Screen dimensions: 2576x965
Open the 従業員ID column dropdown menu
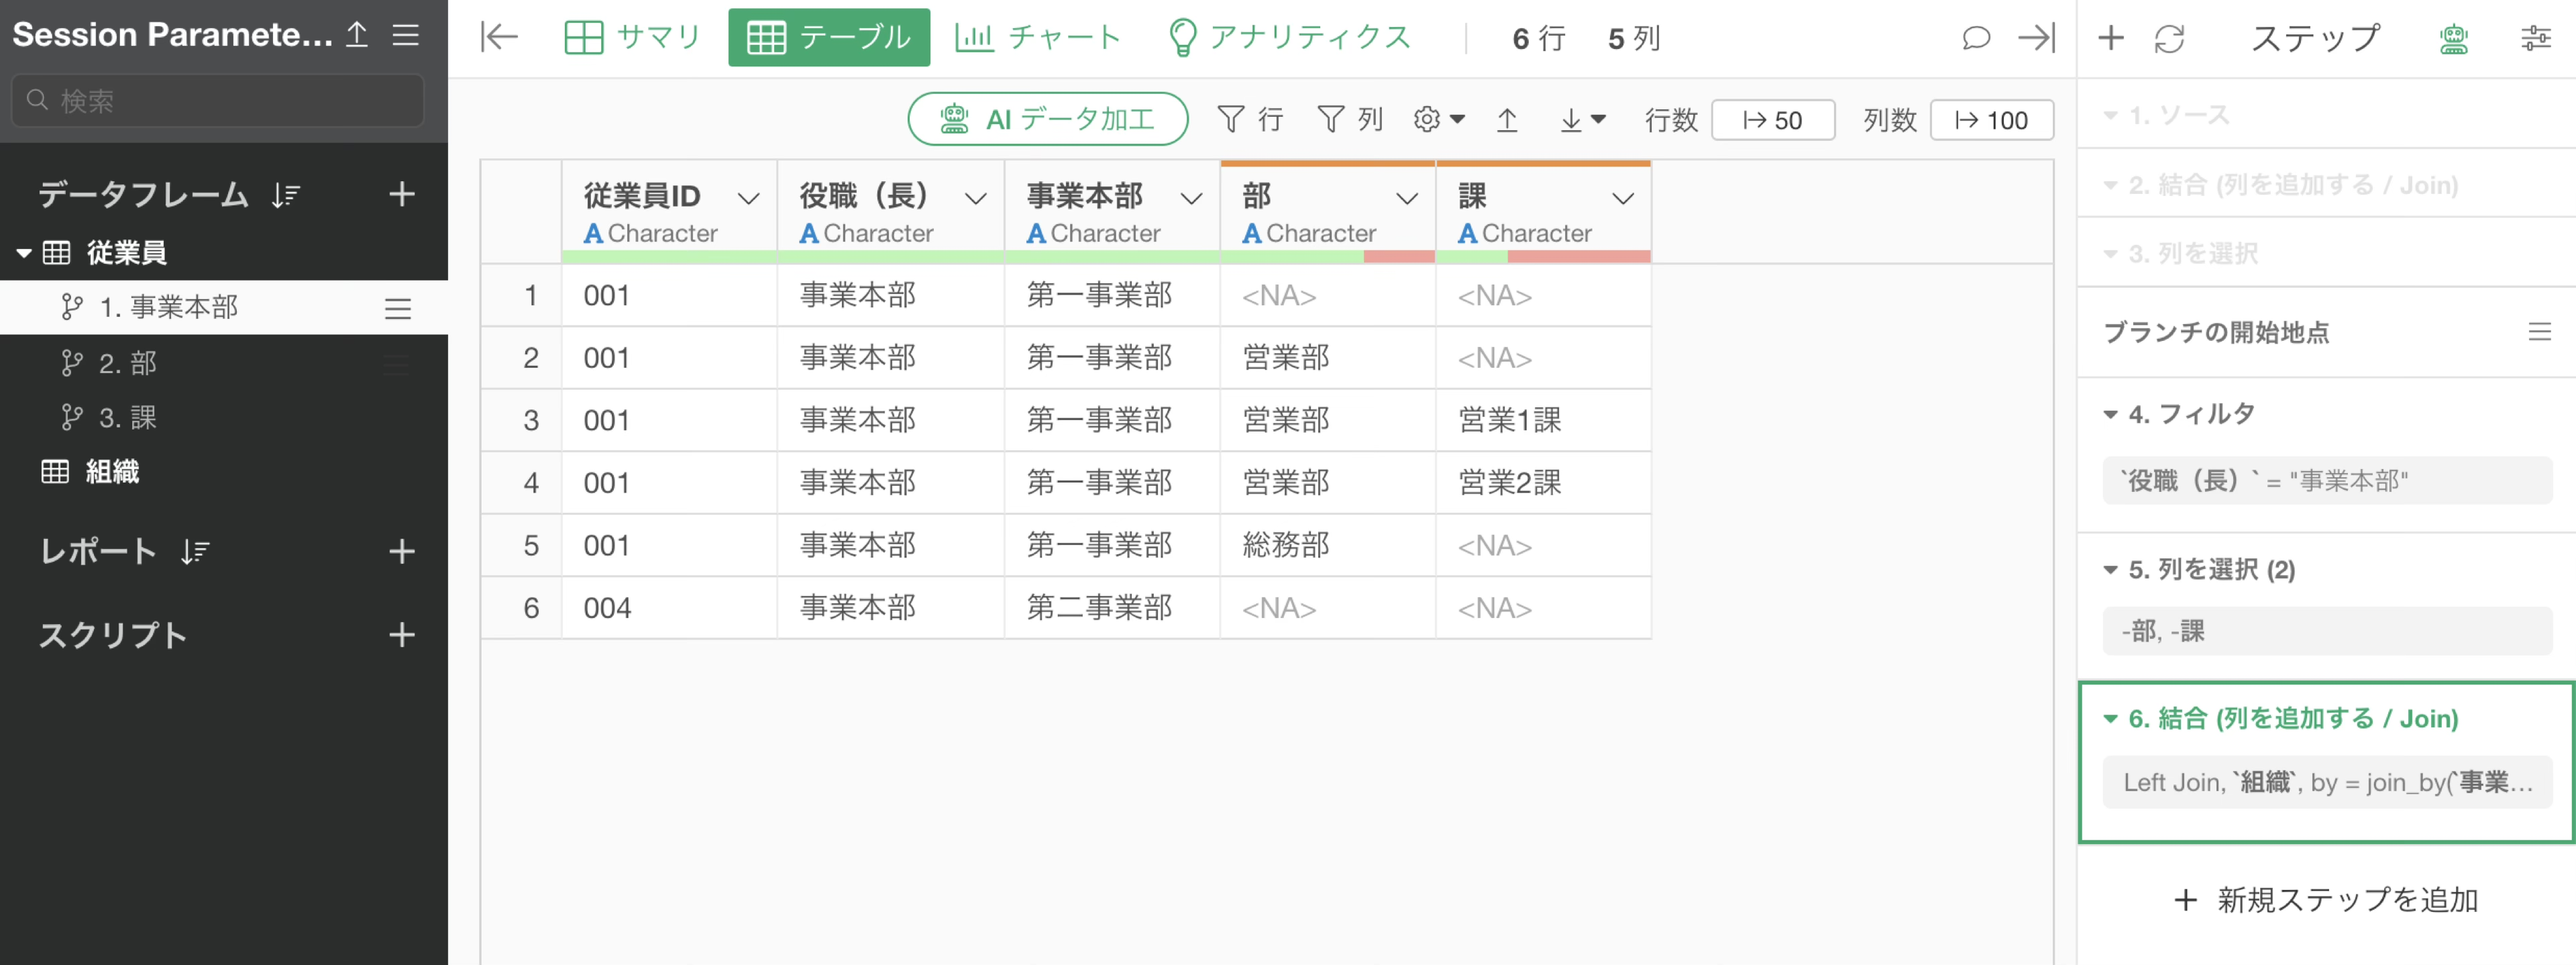[x=747, y=198]
